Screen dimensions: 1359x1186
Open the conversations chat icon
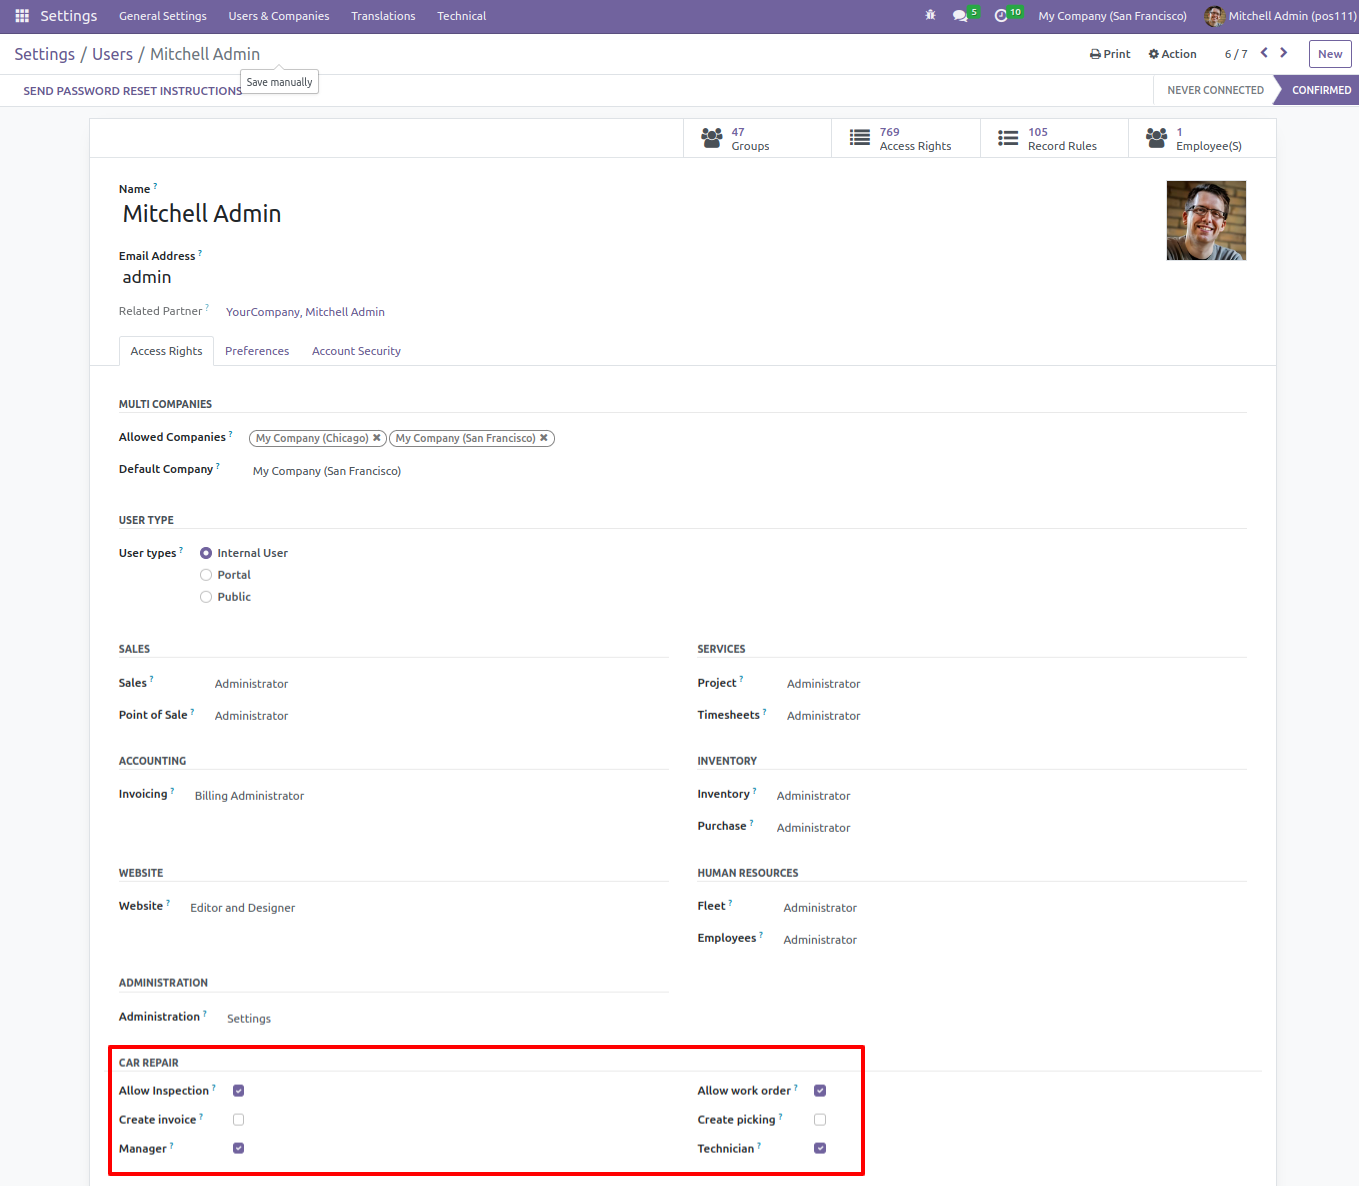[x=960, y=16]
